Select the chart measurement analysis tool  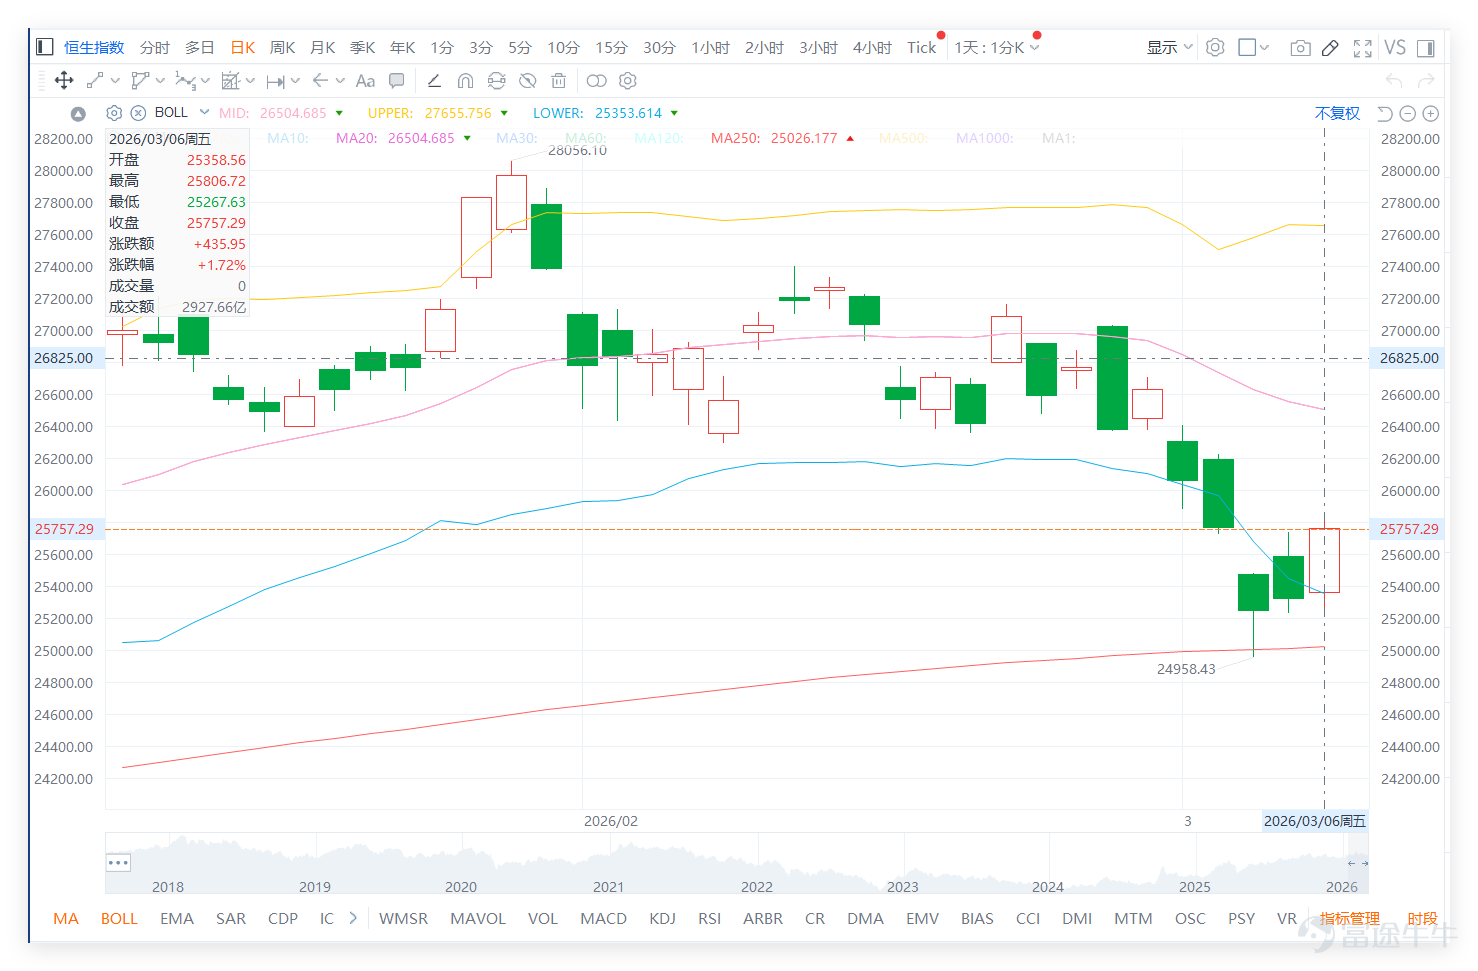[x=230, y=81]
